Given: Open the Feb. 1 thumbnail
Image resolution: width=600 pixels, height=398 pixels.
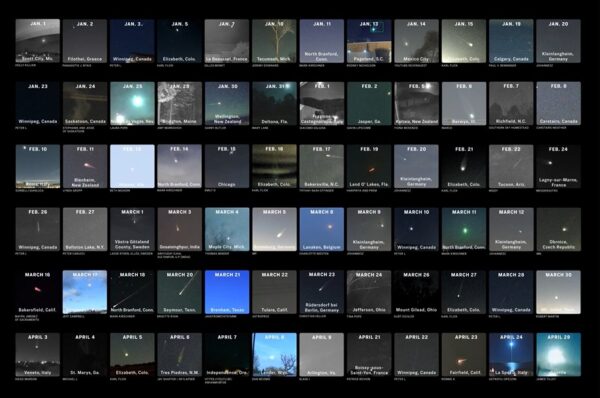Looking at the screenshot, I should [x=322, y=103].
